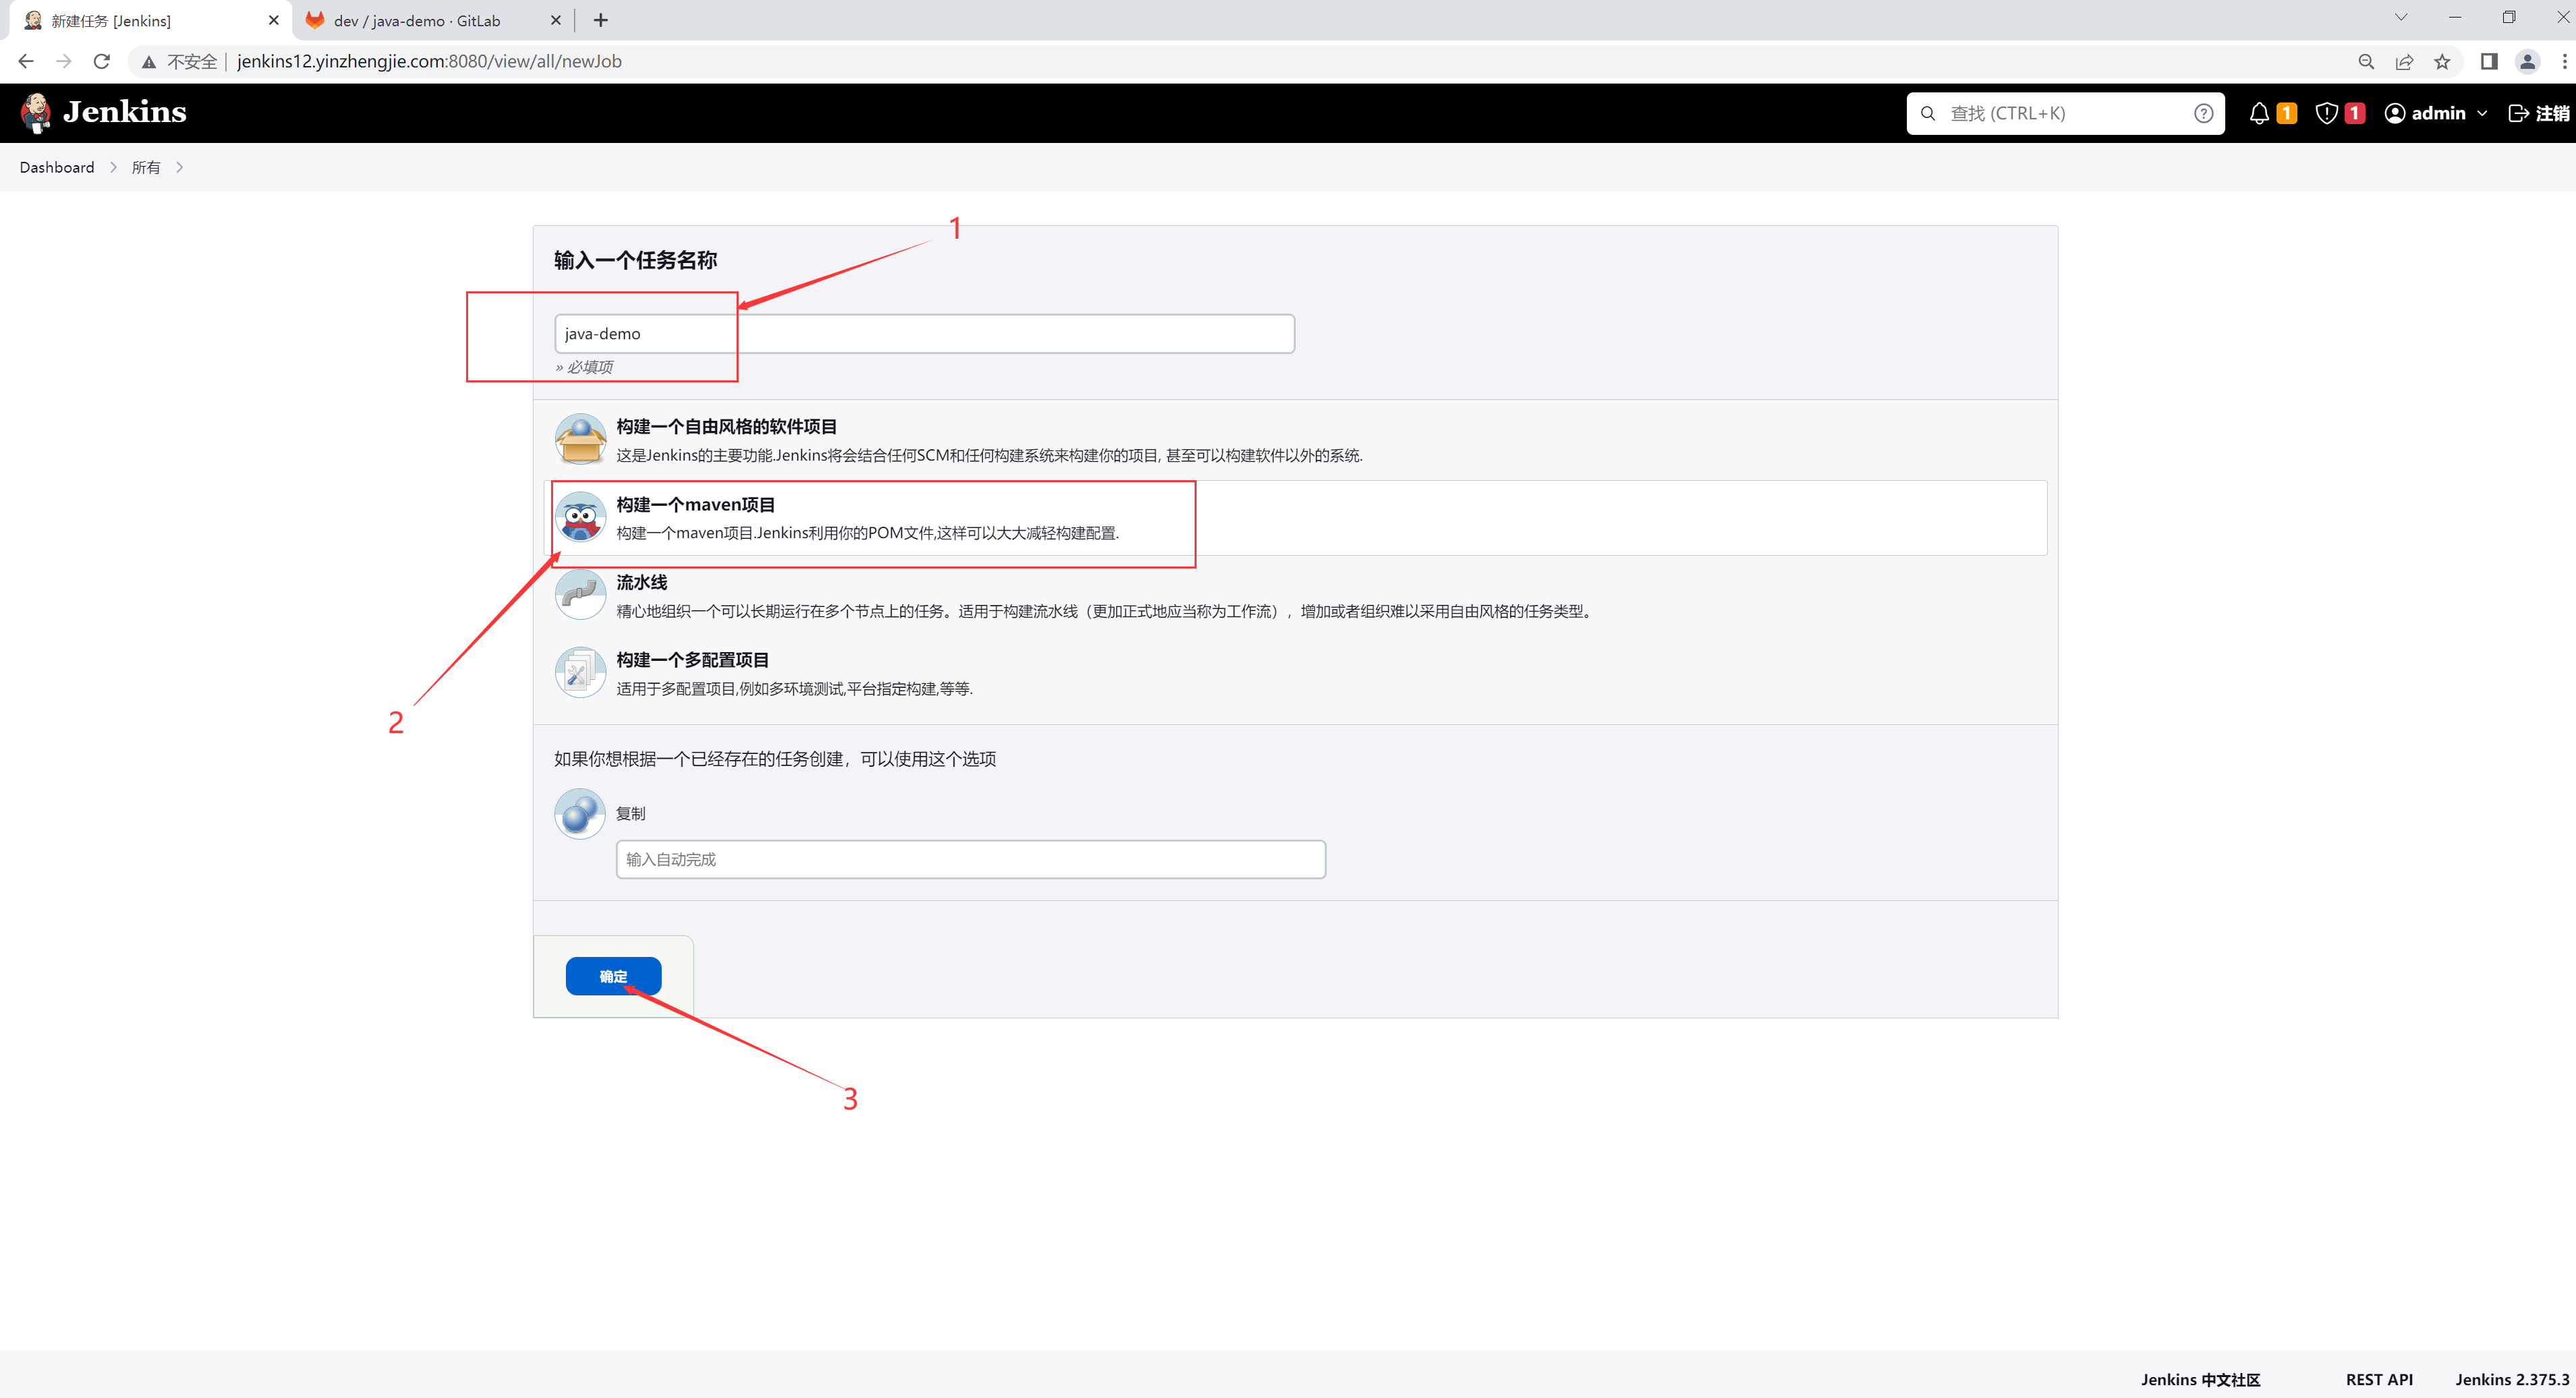
Task: Click the search help question mark icon
Action: point(2203,113)
